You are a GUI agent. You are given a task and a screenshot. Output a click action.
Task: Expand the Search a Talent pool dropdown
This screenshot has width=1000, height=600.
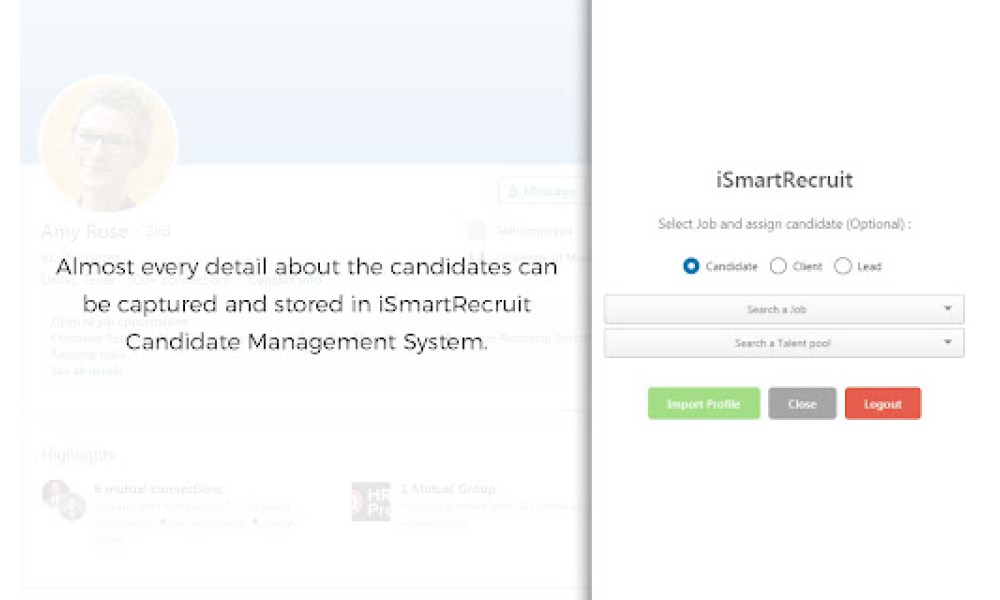[x=784, y=343]
